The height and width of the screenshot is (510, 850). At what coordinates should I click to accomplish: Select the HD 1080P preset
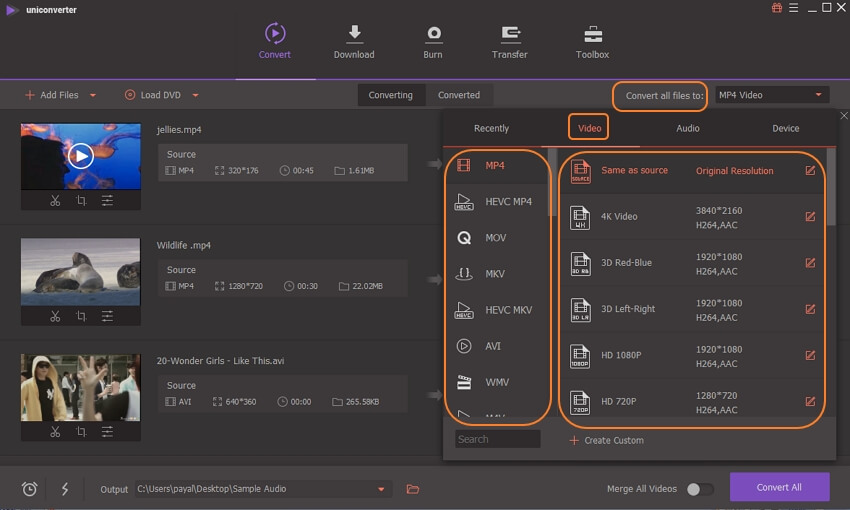(x=692, y=356)
